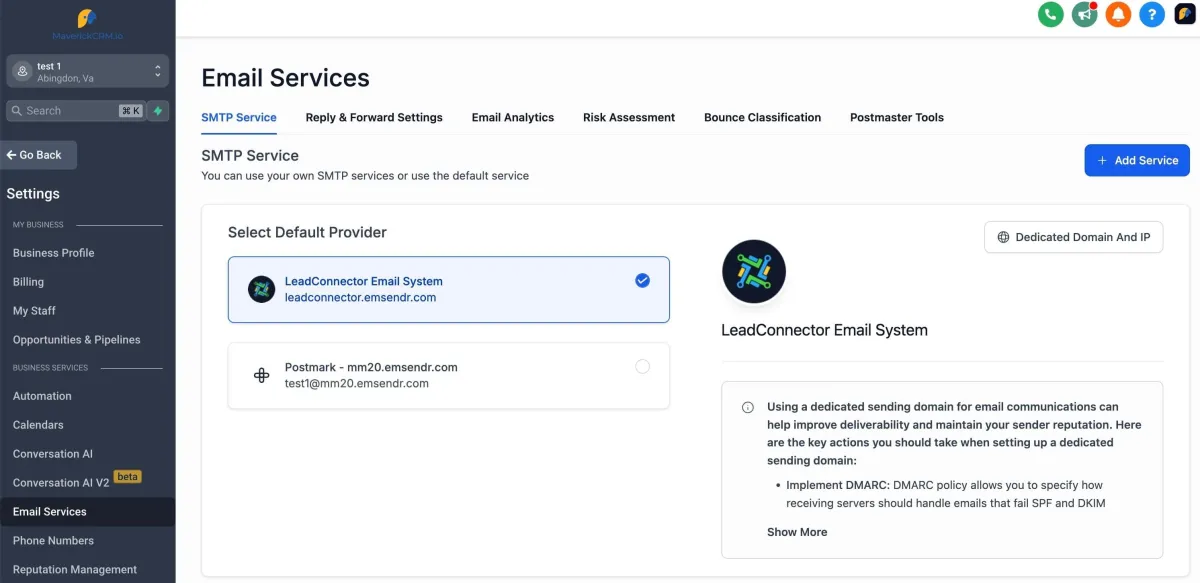This screenshot has height=583, width=1200.
Task: Click the green phone call icon
Action: coord(1050,14)
